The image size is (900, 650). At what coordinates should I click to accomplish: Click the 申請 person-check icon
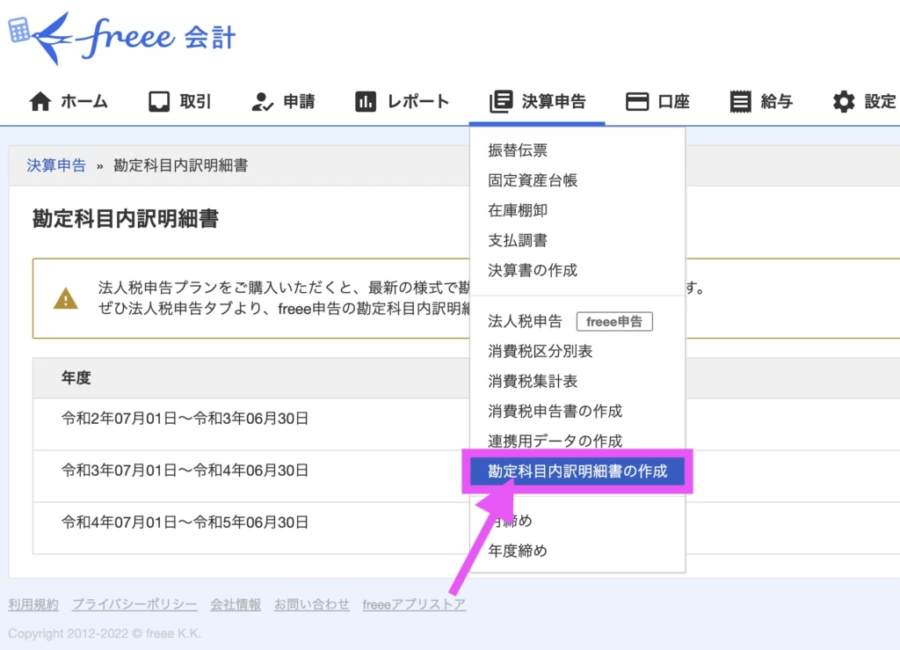pos(262,101)
